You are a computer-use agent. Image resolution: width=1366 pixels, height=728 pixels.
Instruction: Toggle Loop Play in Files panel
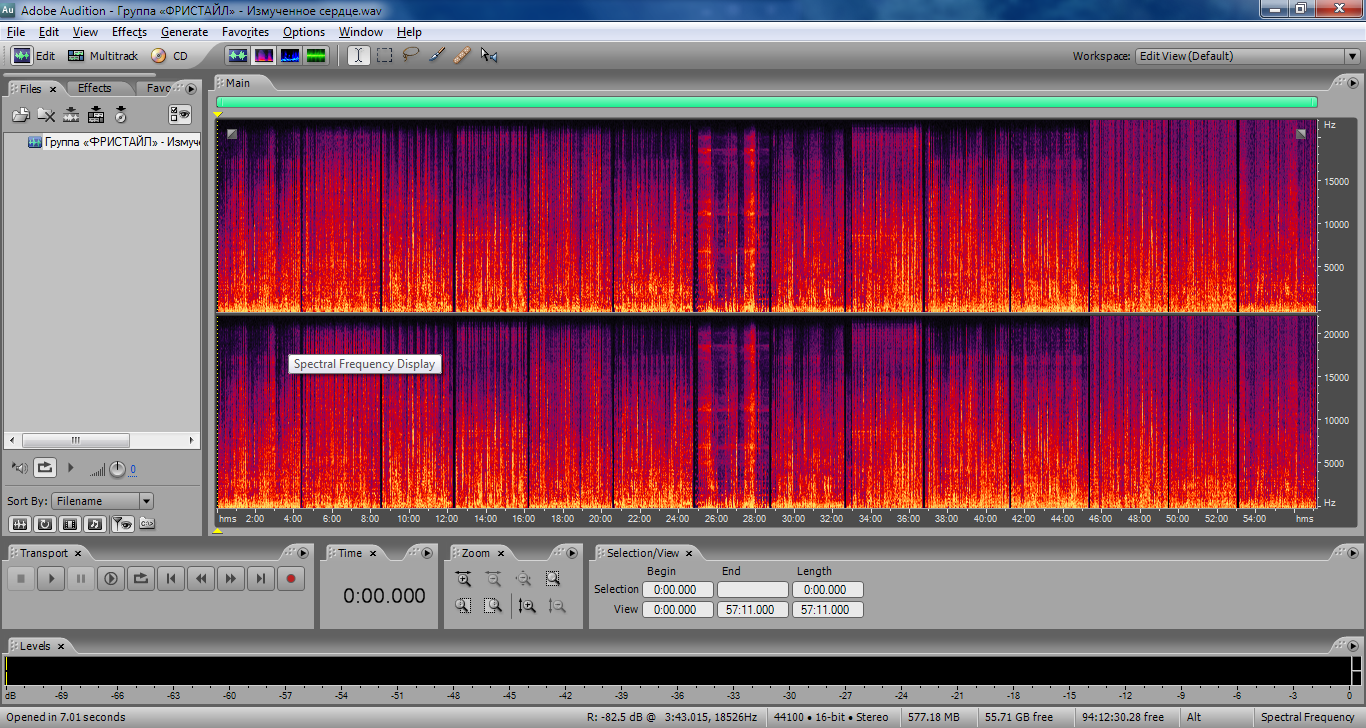tap(46, 467)
